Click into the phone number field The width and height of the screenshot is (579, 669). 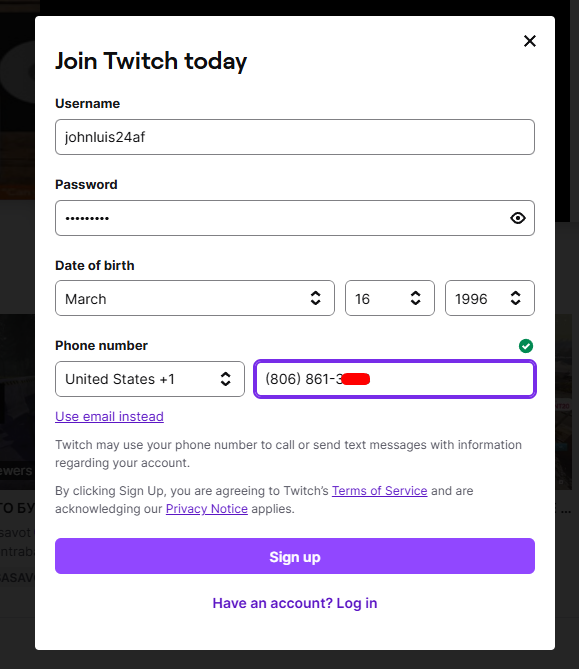point(395,379)
